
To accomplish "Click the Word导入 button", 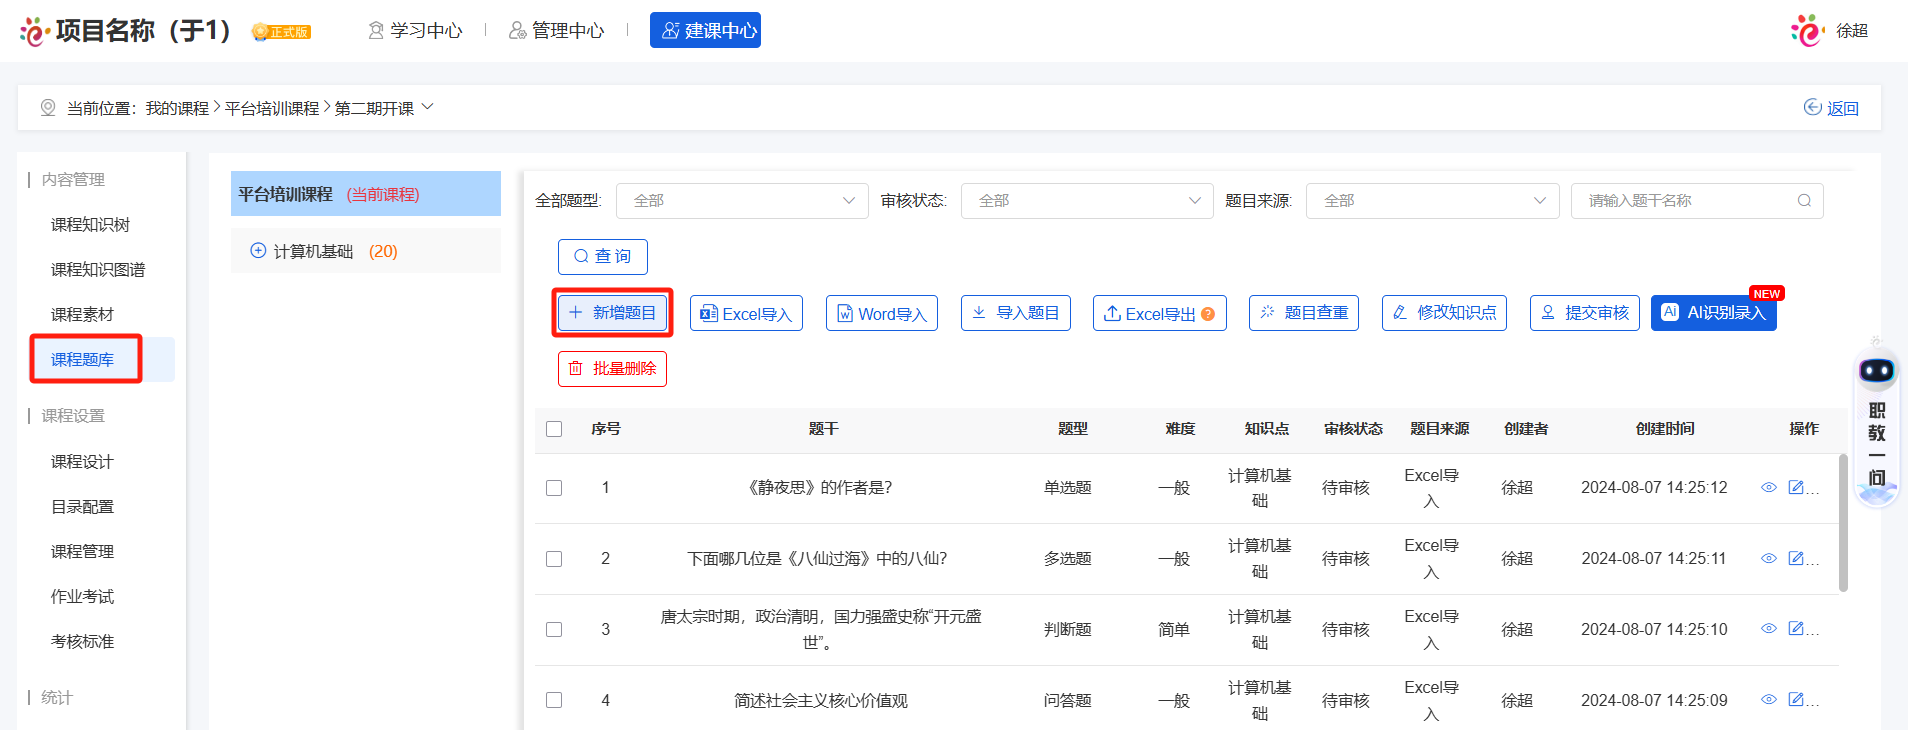I will [882, 313].
